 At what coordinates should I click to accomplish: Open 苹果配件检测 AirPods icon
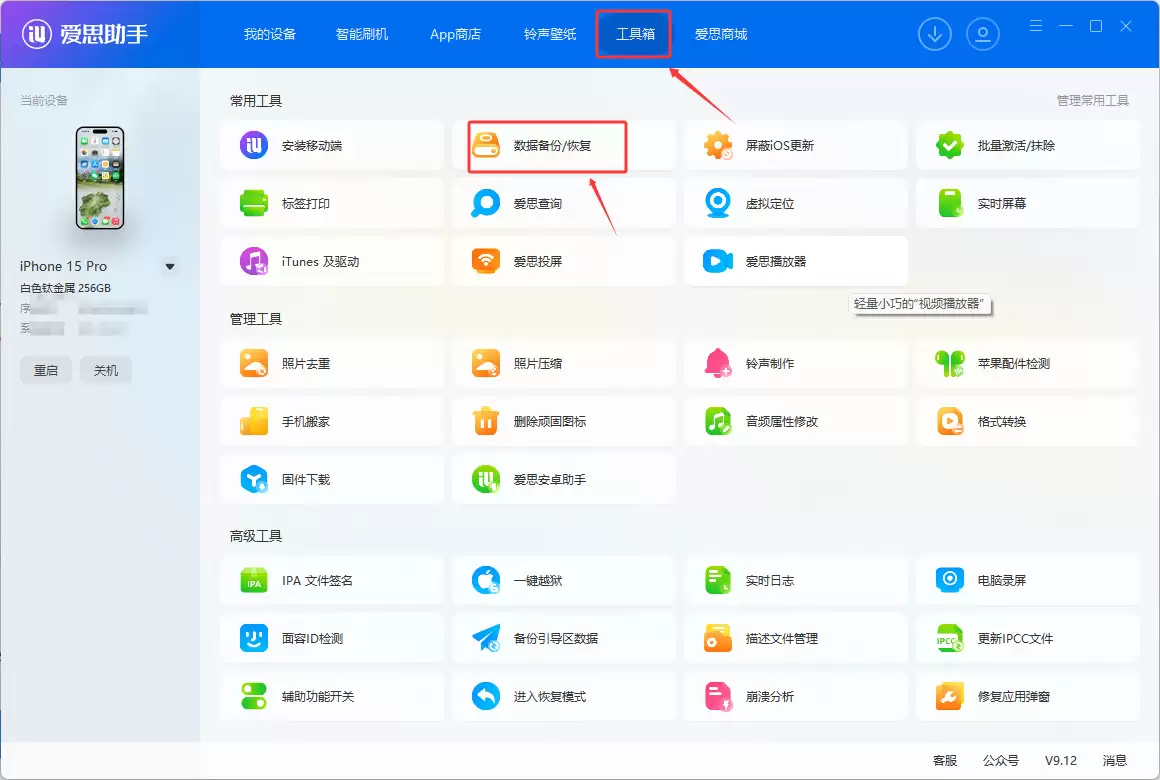pos(950,363)
